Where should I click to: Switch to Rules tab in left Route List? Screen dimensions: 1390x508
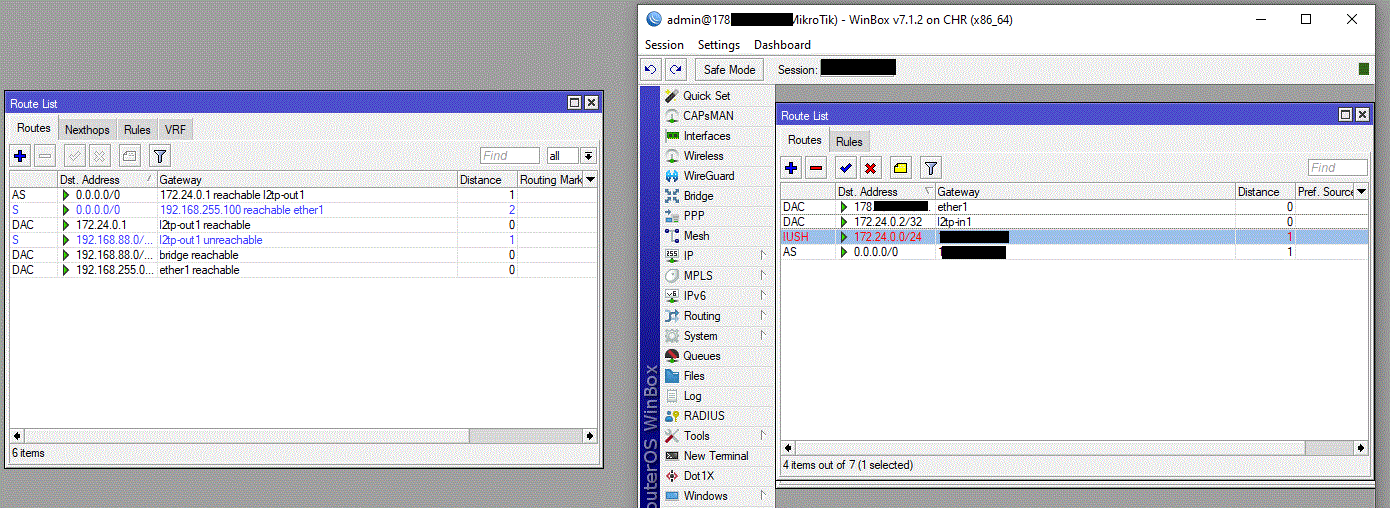pos(137,130)
